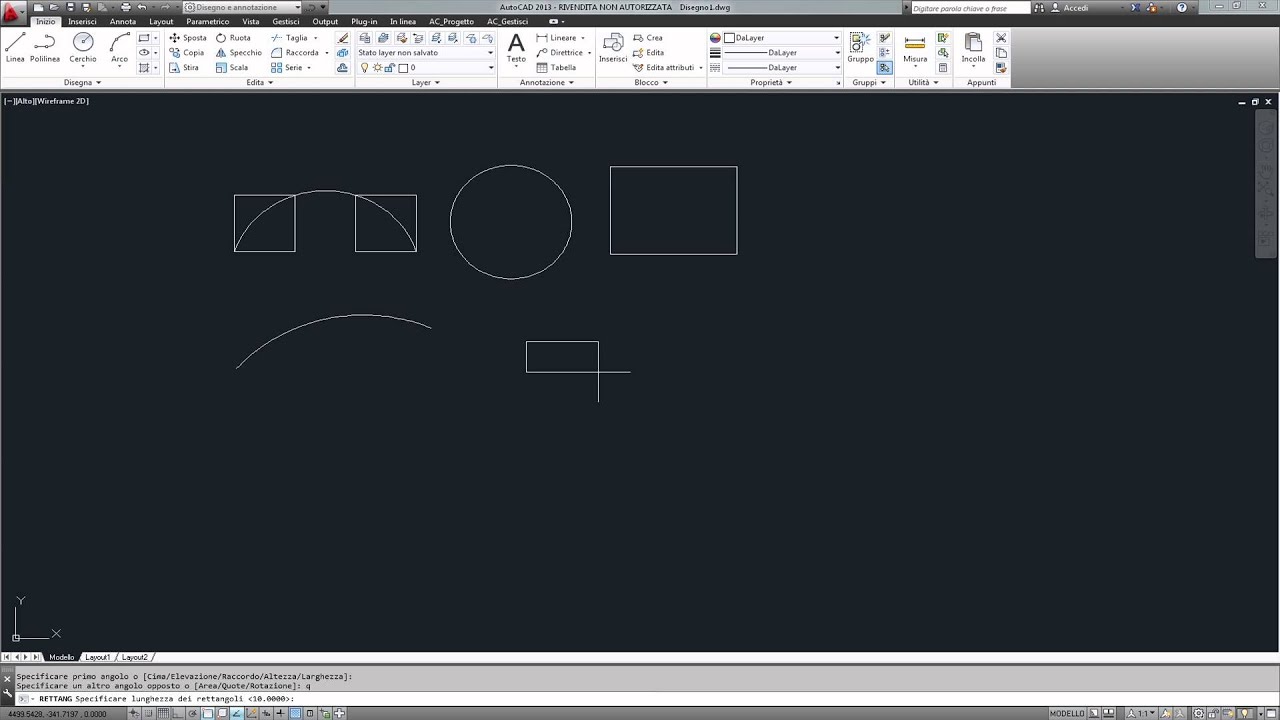
Task: Open the Gruppo group tool
Action: click(x=860, y=47)
